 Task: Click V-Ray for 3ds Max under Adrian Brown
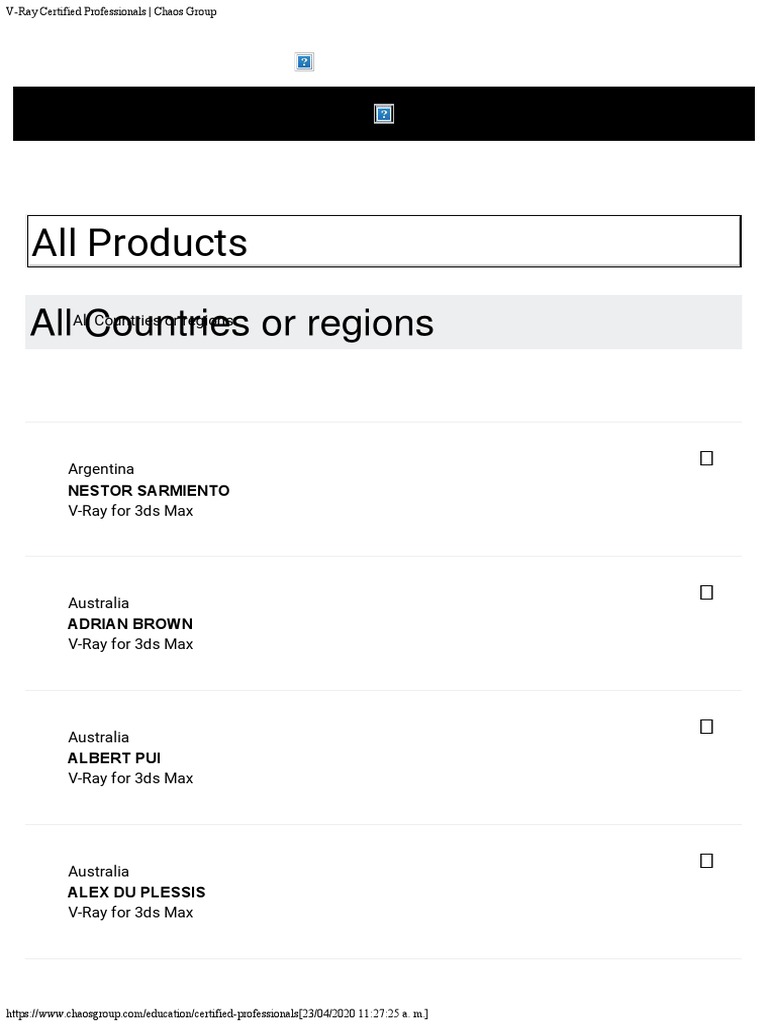(x=130, y=644)
